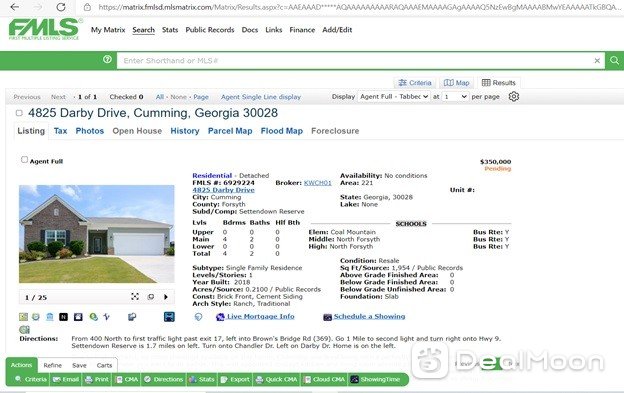The image size is (624, 393).
Task: Open the Docs menu
Action: [250, 30]
